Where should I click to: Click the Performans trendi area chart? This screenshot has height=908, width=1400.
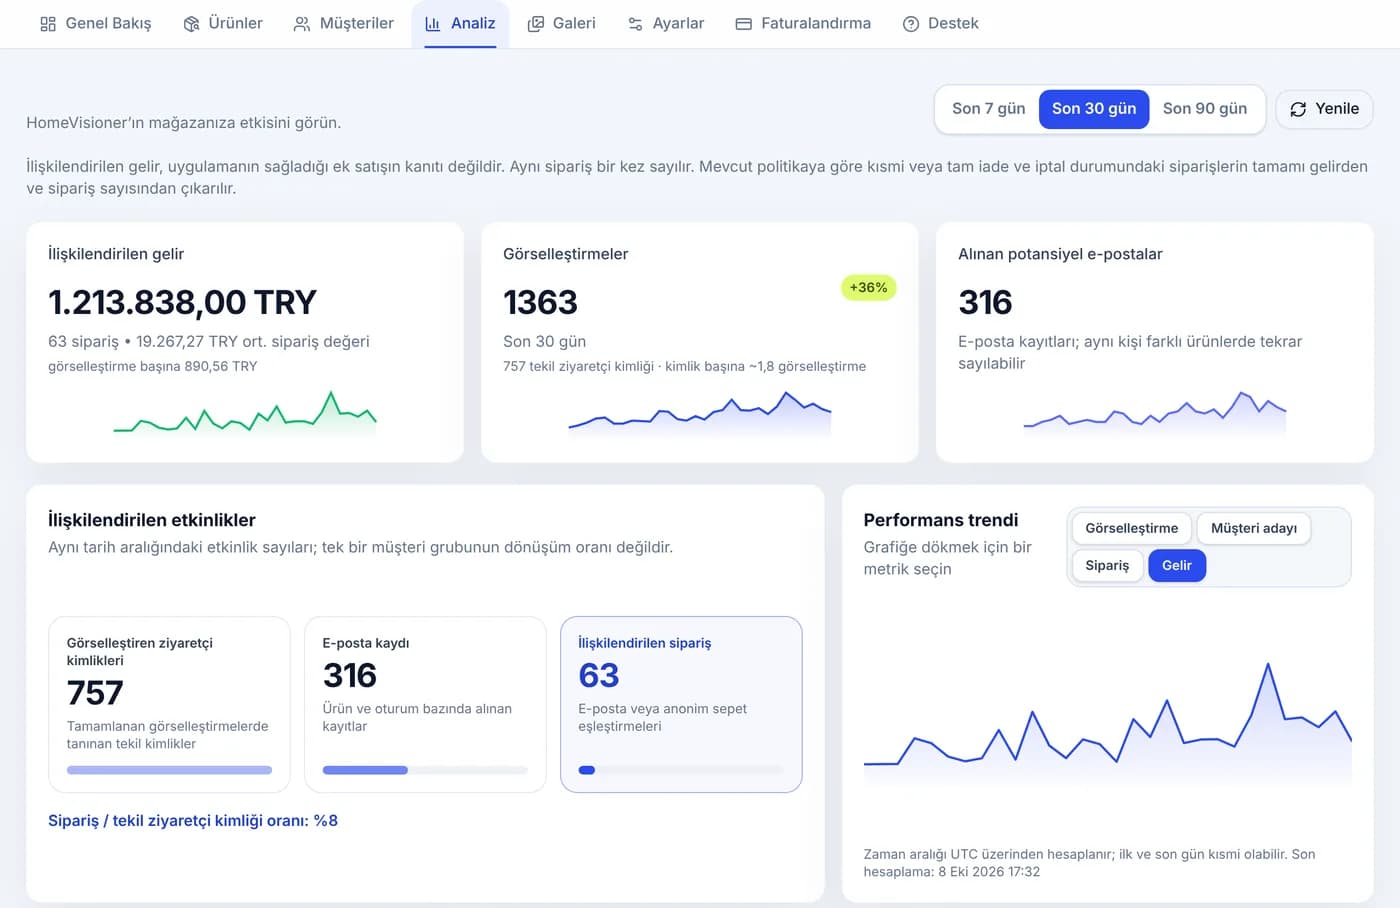tap(1108, 723)
